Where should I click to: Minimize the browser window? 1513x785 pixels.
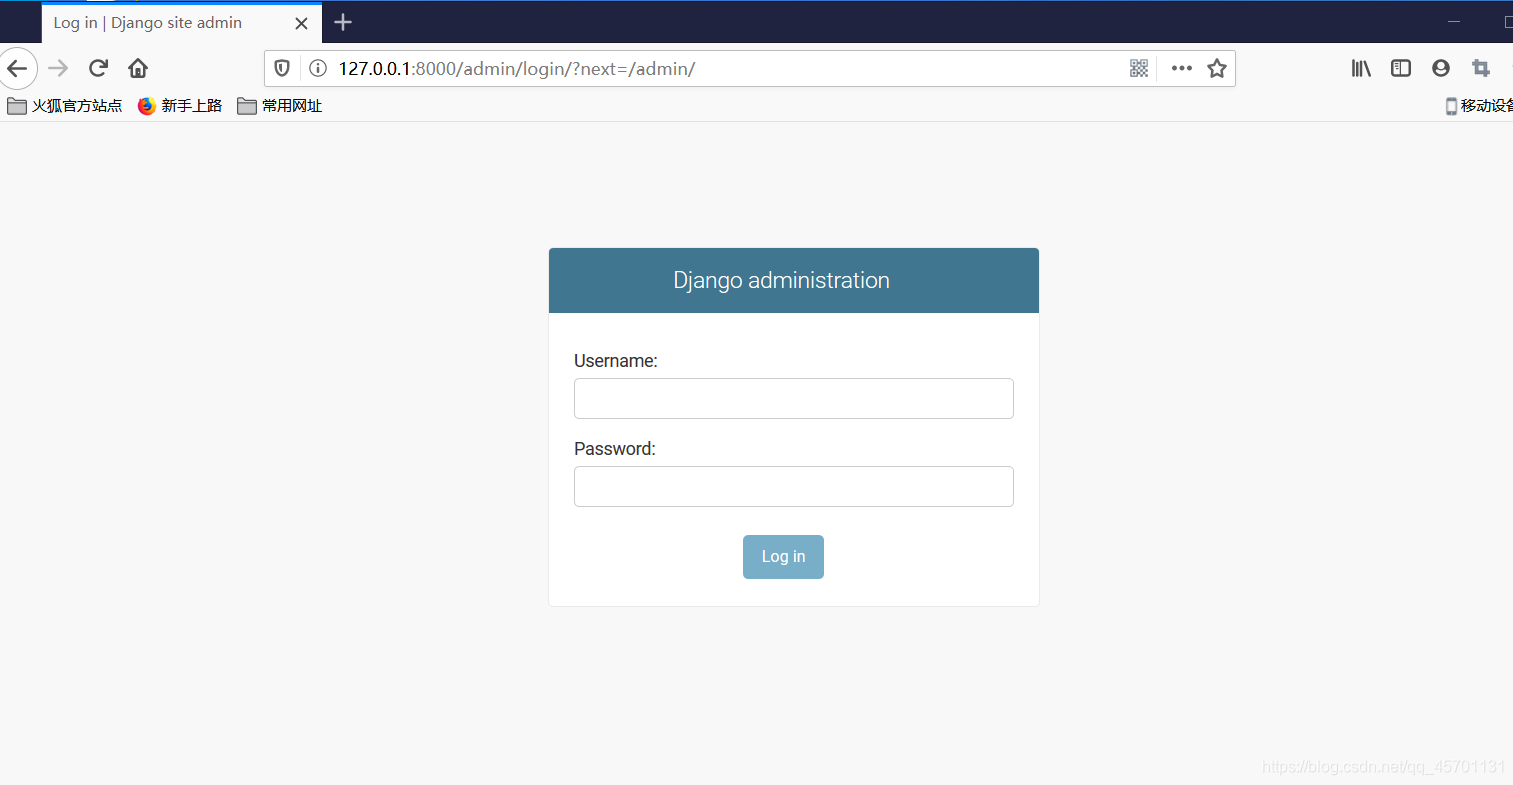1454,22
